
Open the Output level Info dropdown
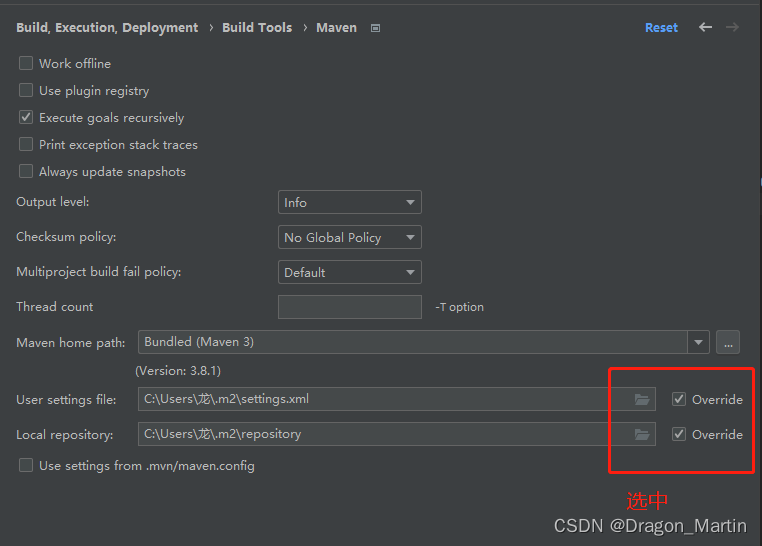349,202
